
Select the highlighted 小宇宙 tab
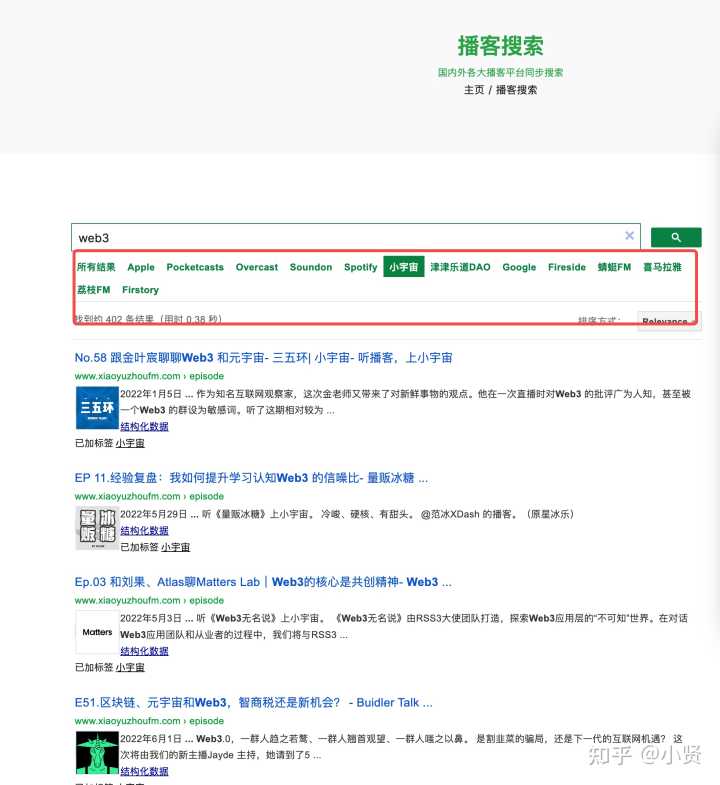pyautogui.click(x=404, y=266)
